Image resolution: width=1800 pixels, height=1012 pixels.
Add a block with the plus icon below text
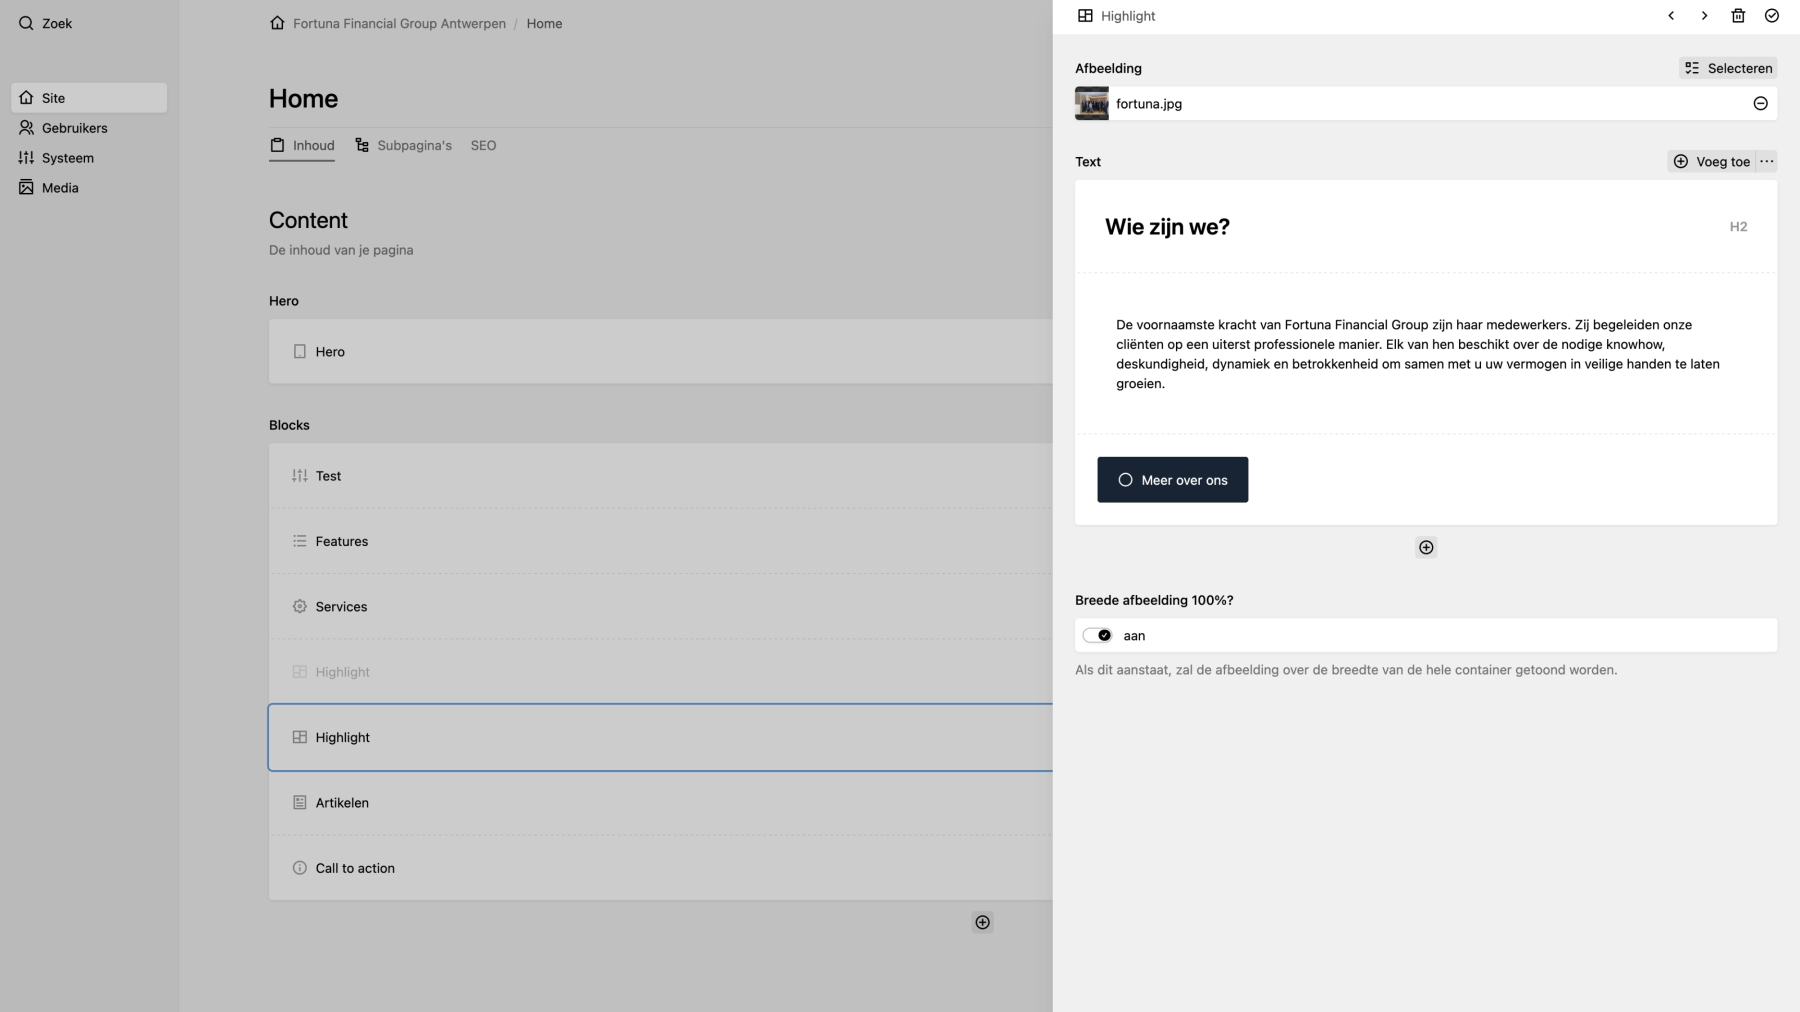tap(1426, 547)
